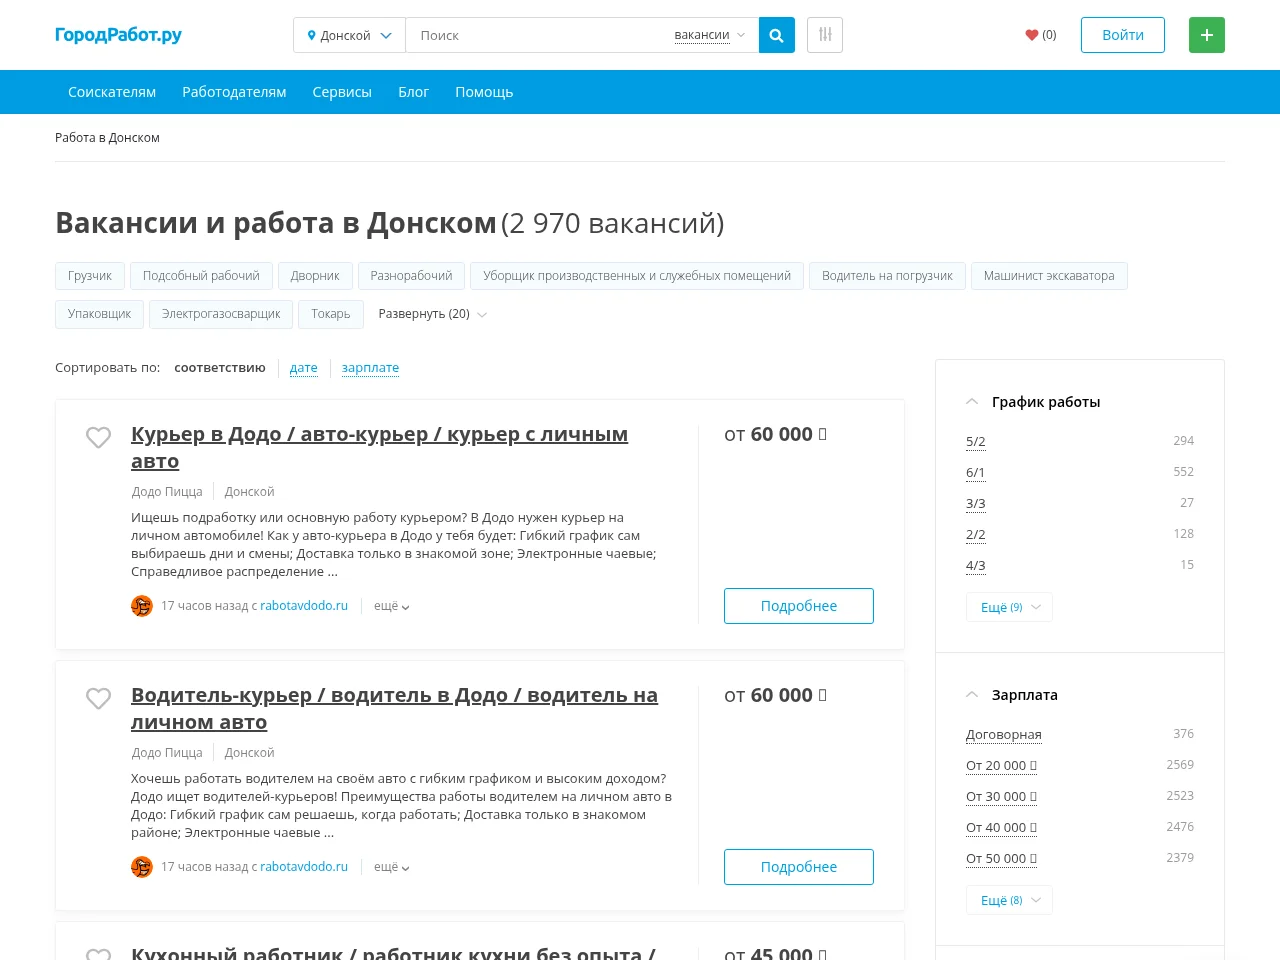Open the Соискателям menu

pos(112,92)
